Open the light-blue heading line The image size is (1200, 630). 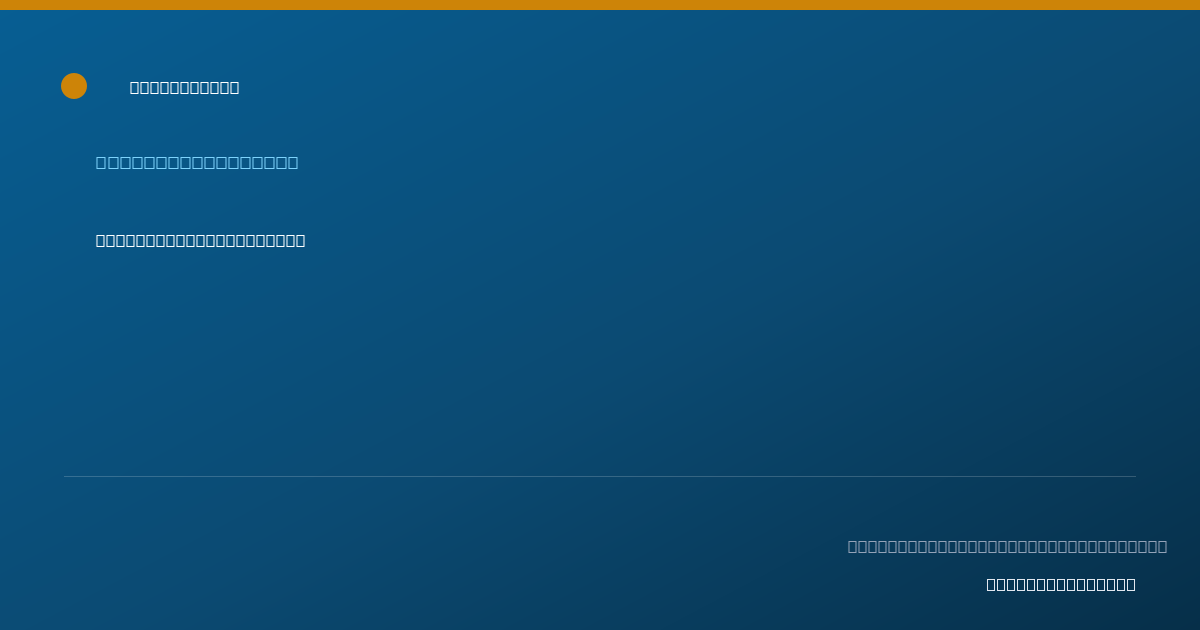(x=197, y=162)
